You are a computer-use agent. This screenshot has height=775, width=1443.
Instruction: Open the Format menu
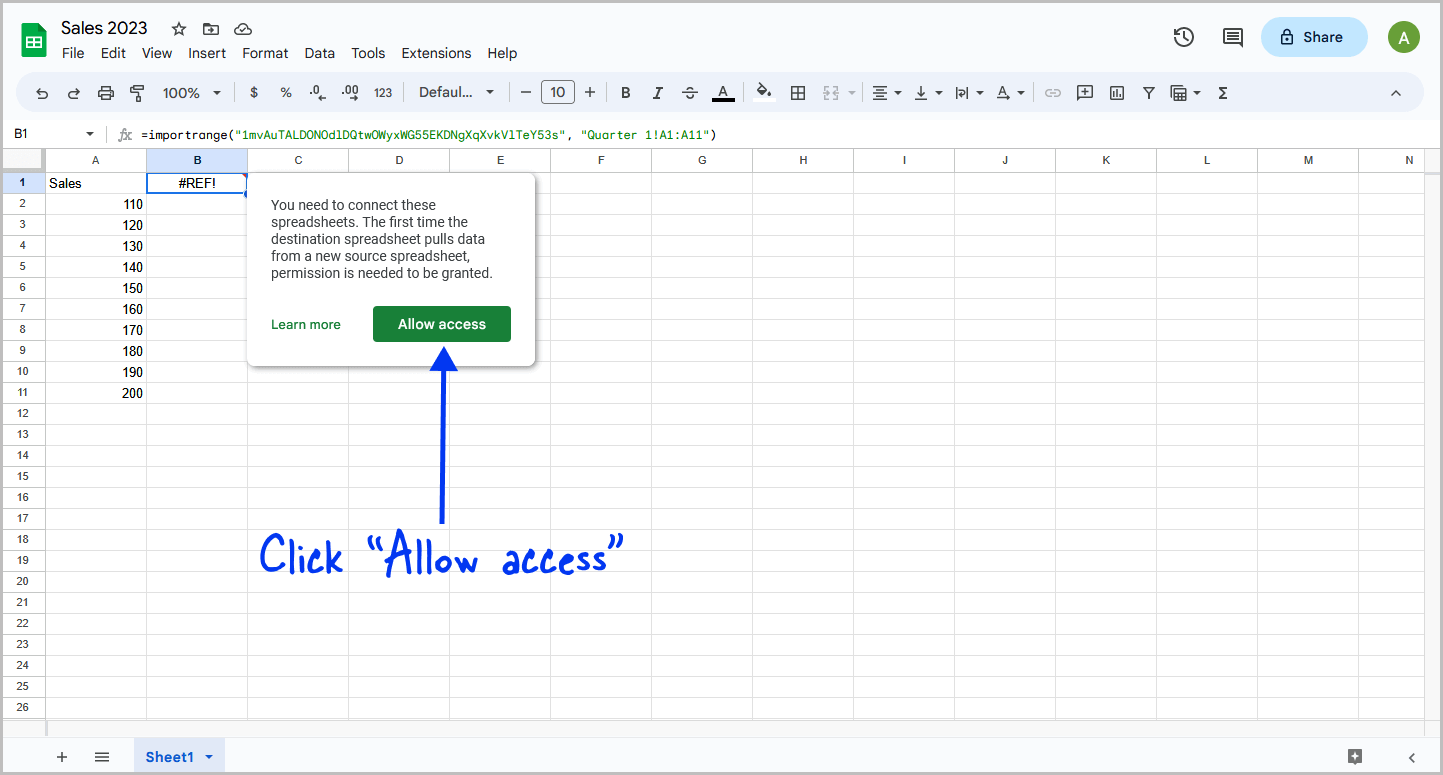tap(265, 53)
